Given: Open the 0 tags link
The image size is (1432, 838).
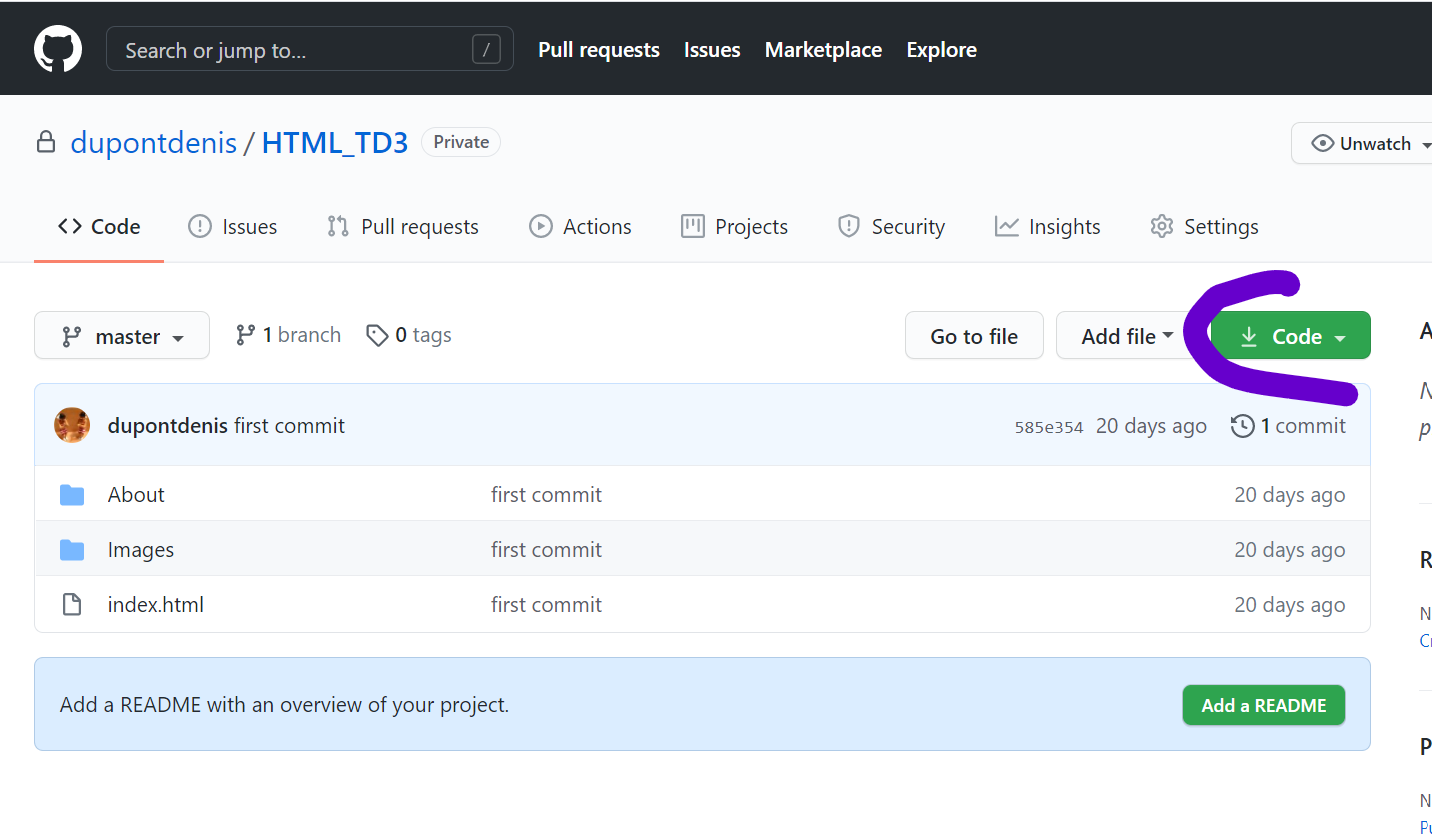Looking at the screenshot, I should pyautogui.click(x=409, y=335).
